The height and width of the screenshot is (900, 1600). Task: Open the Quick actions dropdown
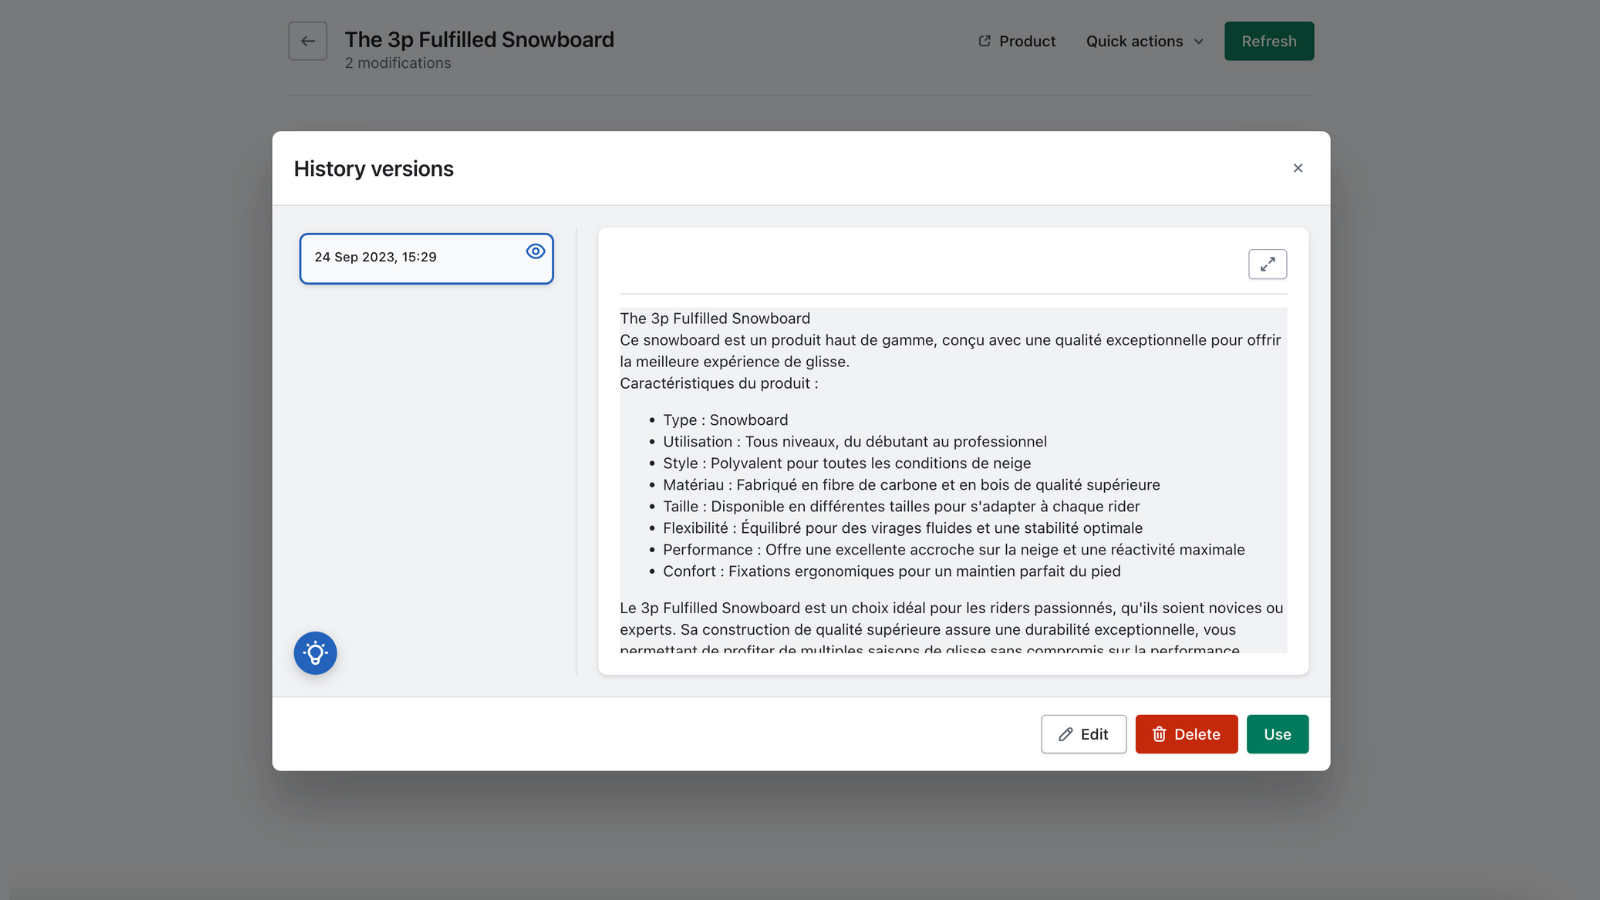coord(1134,41)
